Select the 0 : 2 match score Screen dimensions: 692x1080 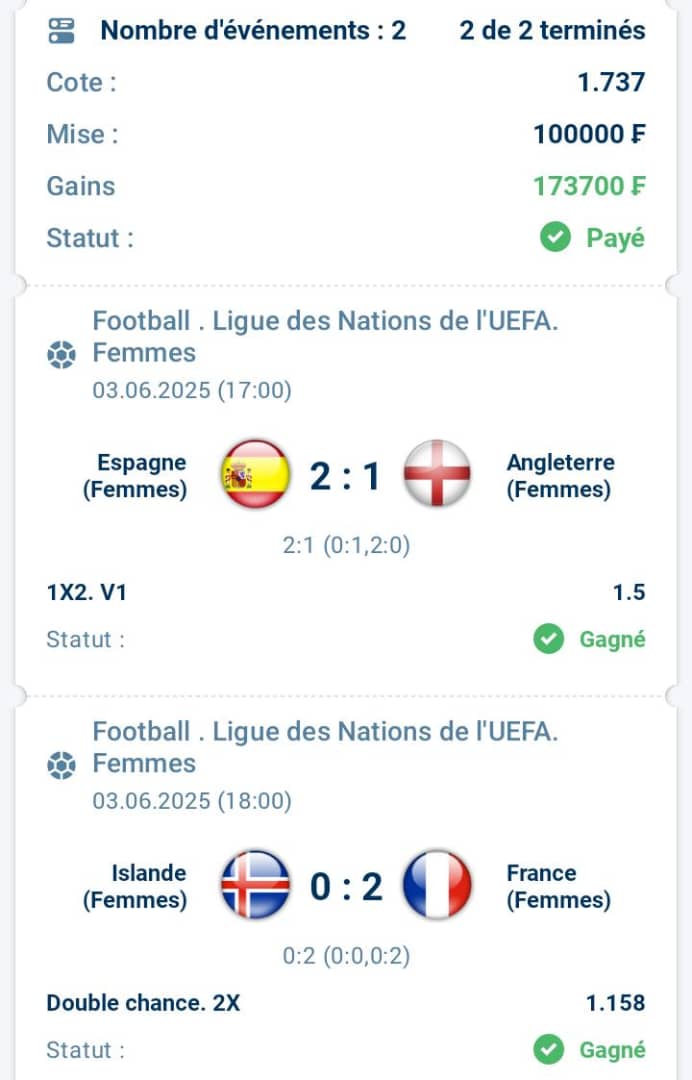346,886
